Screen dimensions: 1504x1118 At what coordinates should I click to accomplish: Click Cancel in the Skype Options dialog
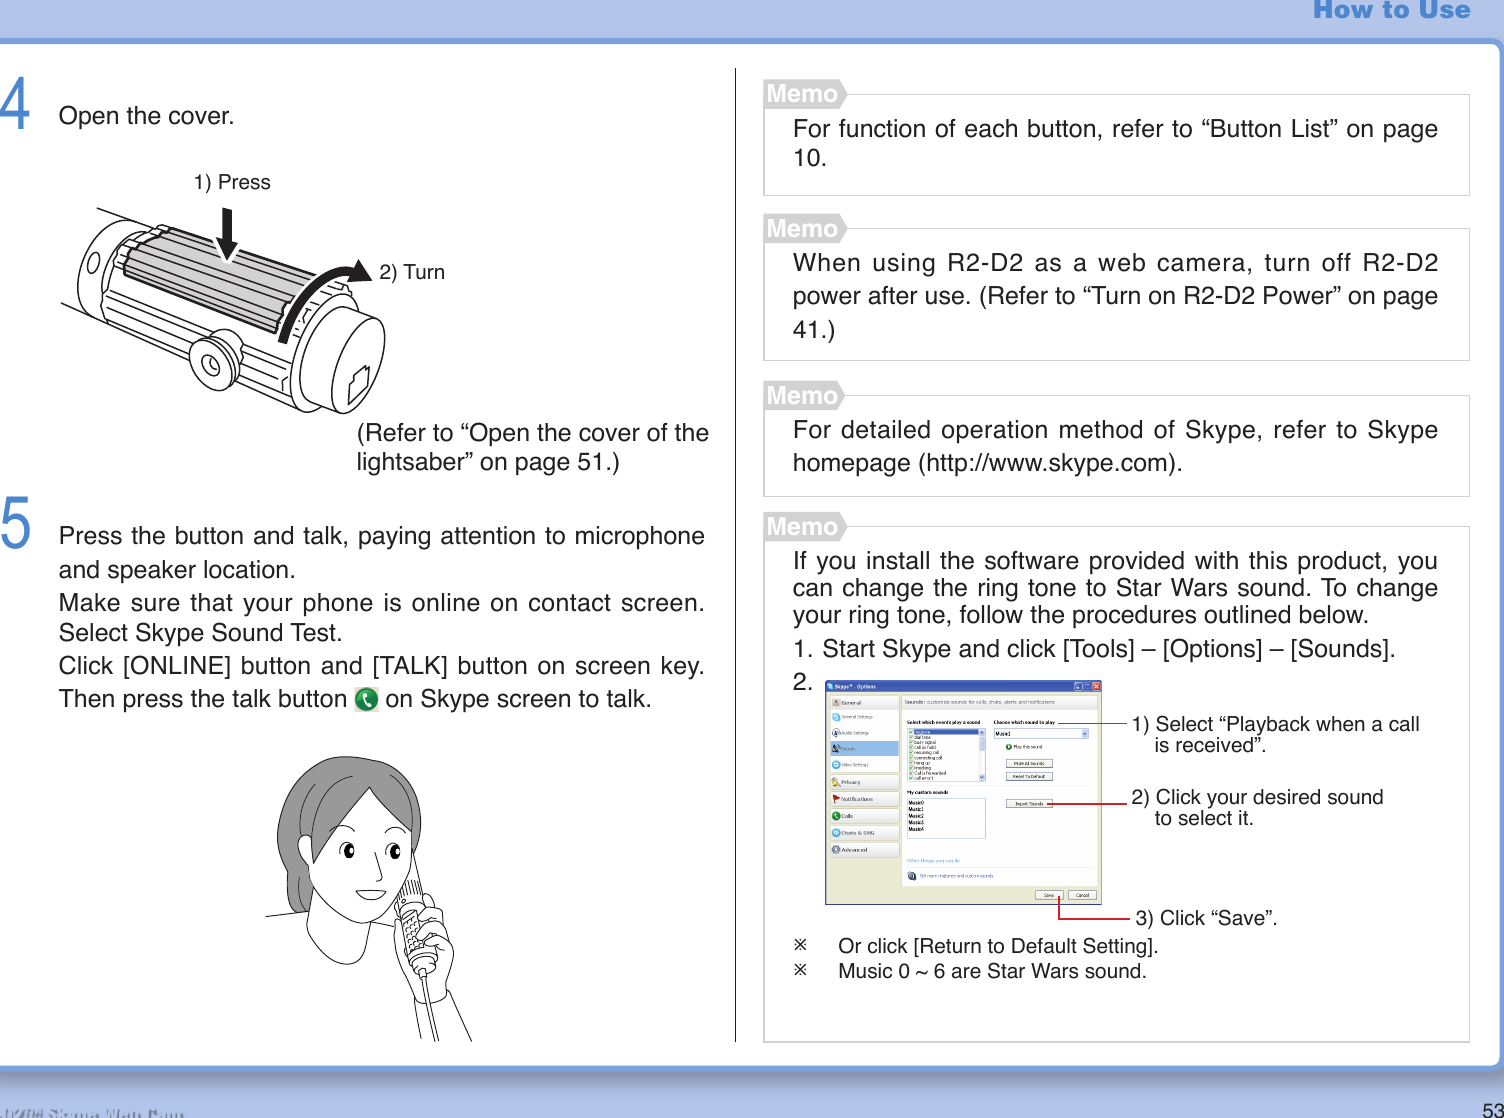(1082, 895)
